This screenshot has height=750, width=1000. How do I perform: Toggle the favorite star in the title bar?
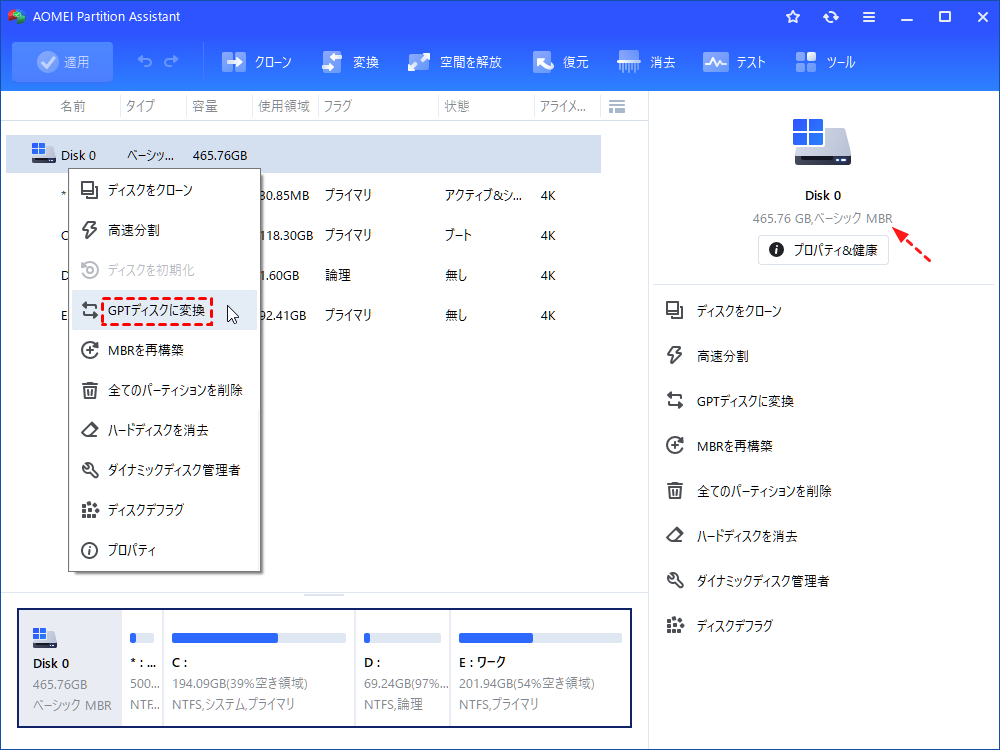792,16
